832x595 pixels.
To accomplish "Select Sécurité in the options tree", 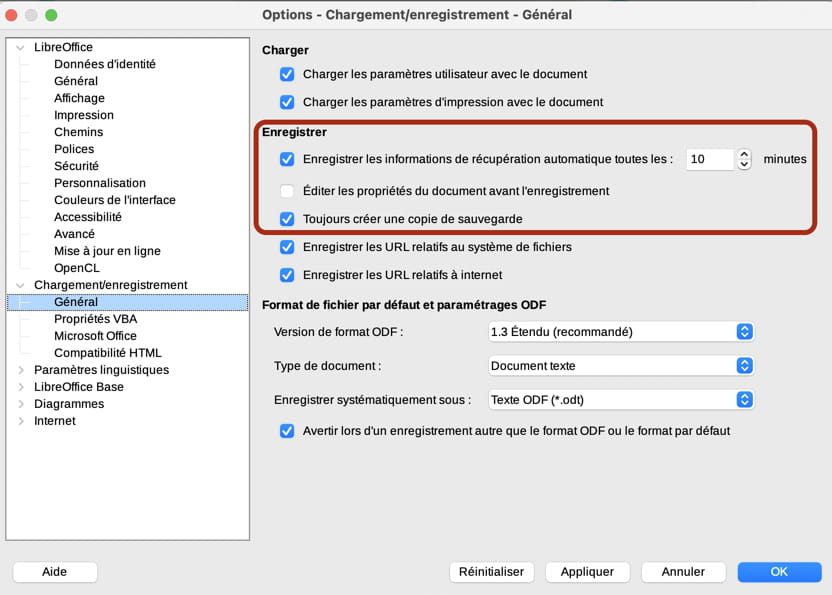I will coord(76,166).
